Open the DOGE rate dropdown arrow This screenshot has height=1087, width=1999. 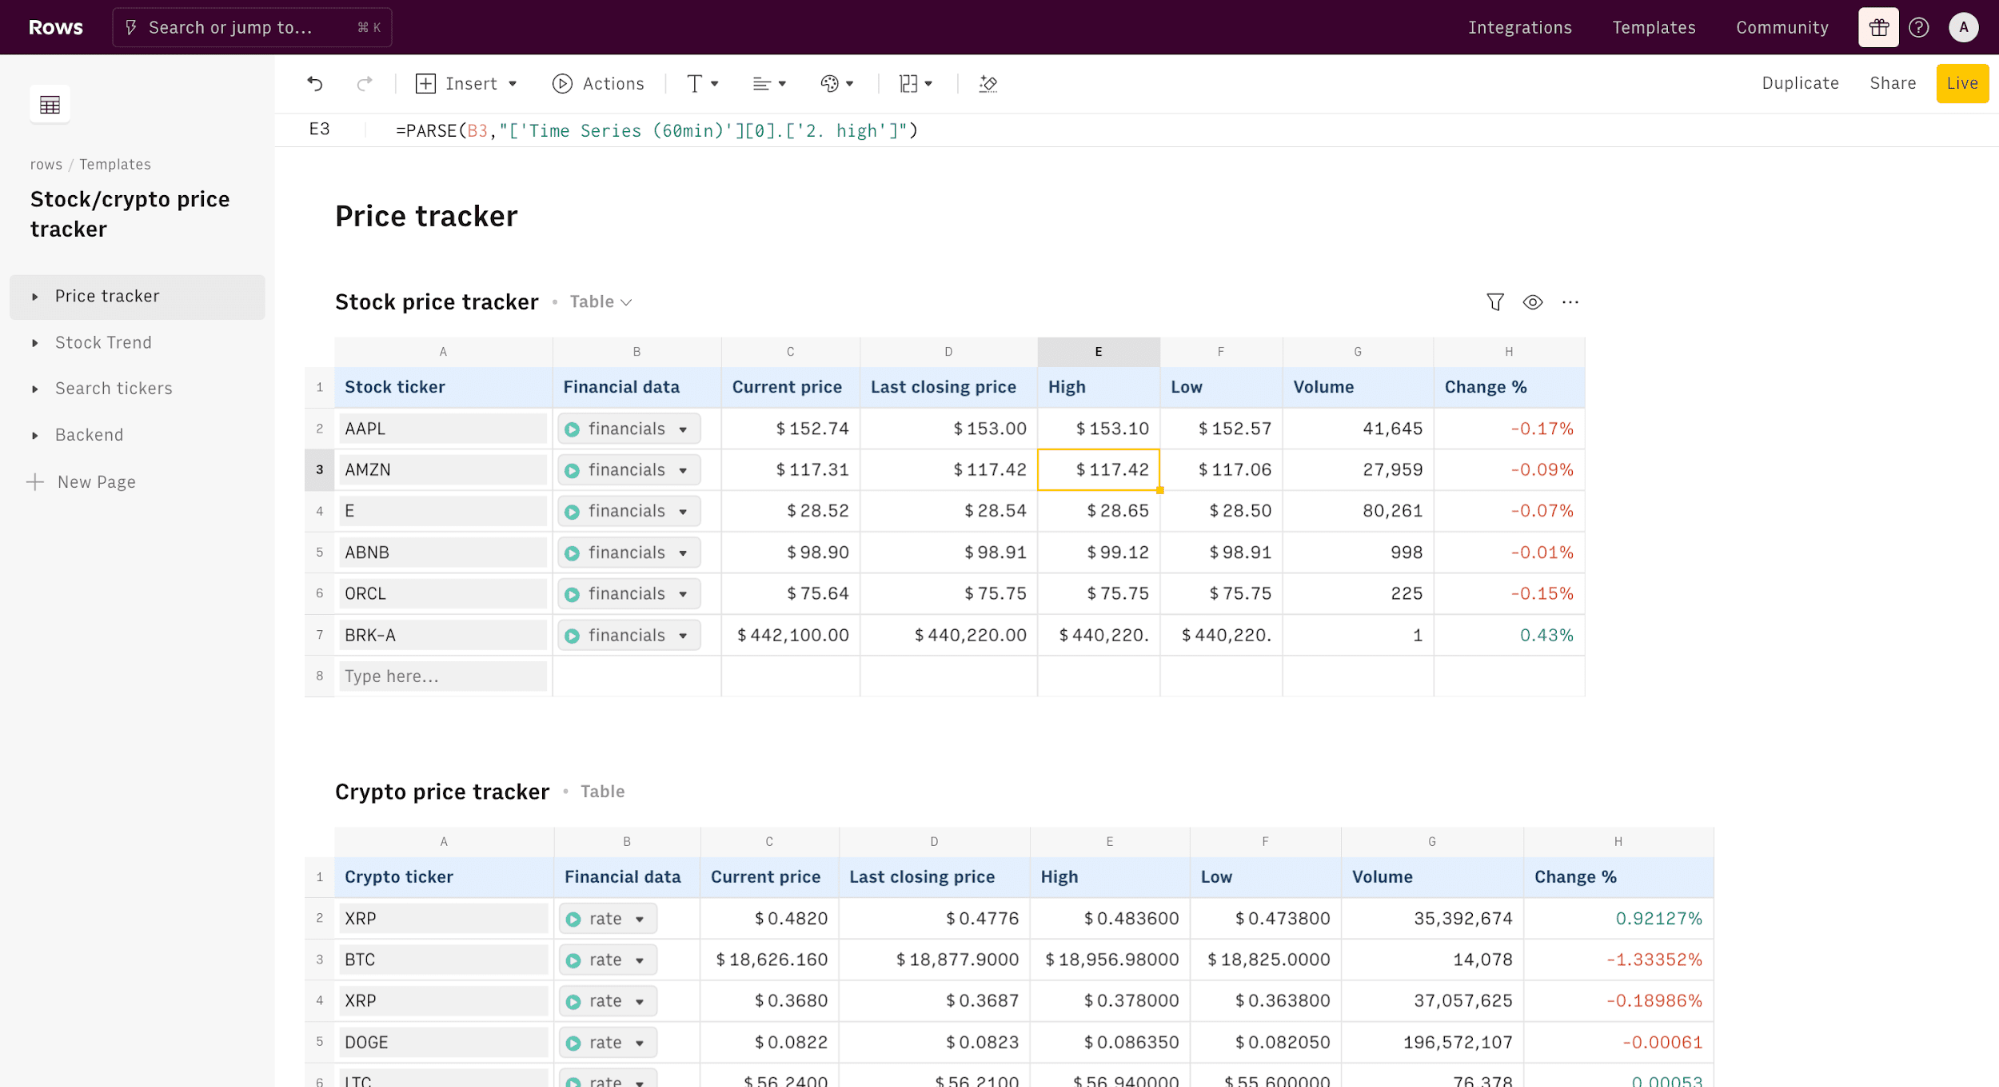(640, 1043)
